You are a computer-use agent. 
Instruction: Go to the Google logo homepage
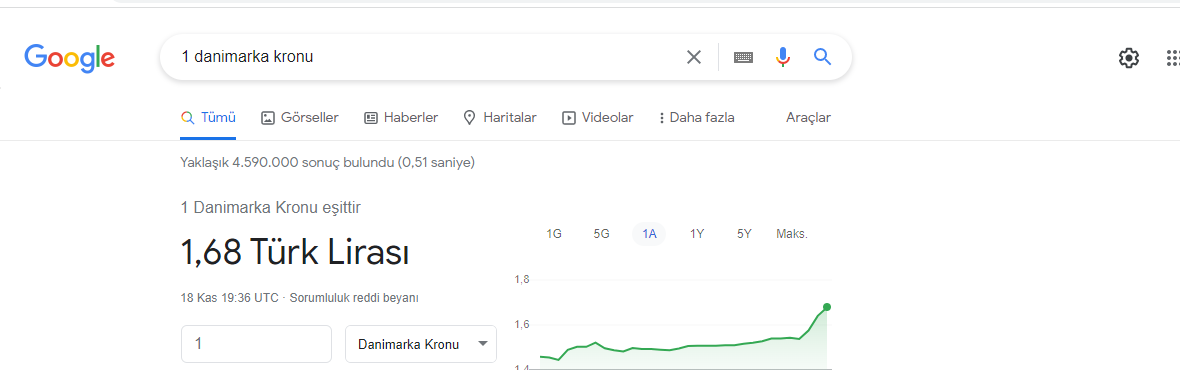click(69, 58)
